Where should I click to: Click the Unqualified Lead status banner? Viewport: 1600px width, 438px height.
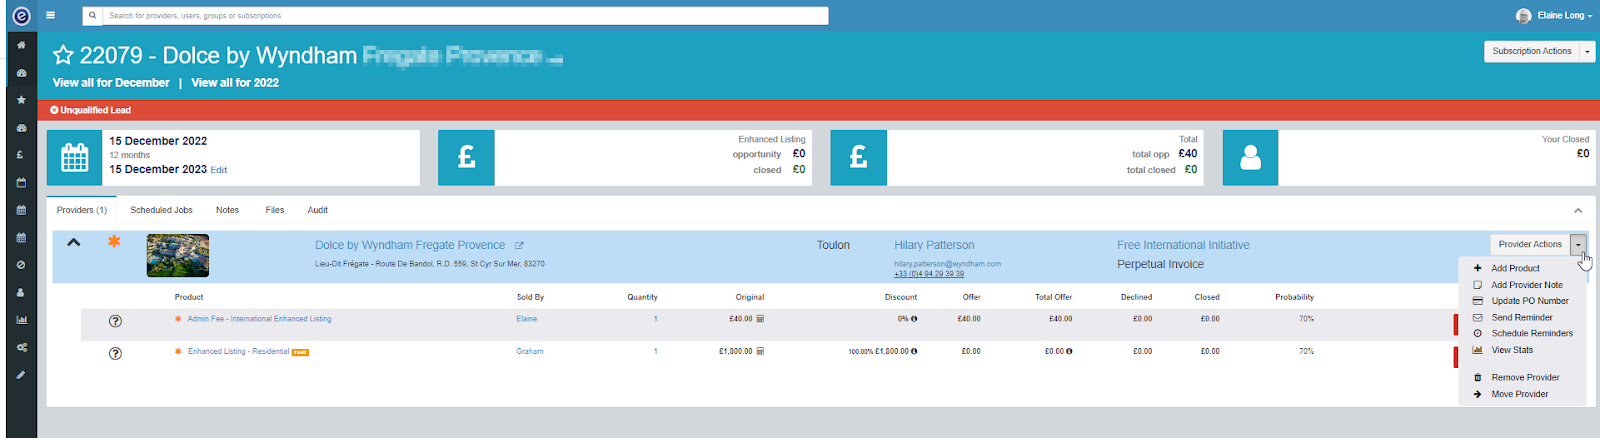[818, 110]
